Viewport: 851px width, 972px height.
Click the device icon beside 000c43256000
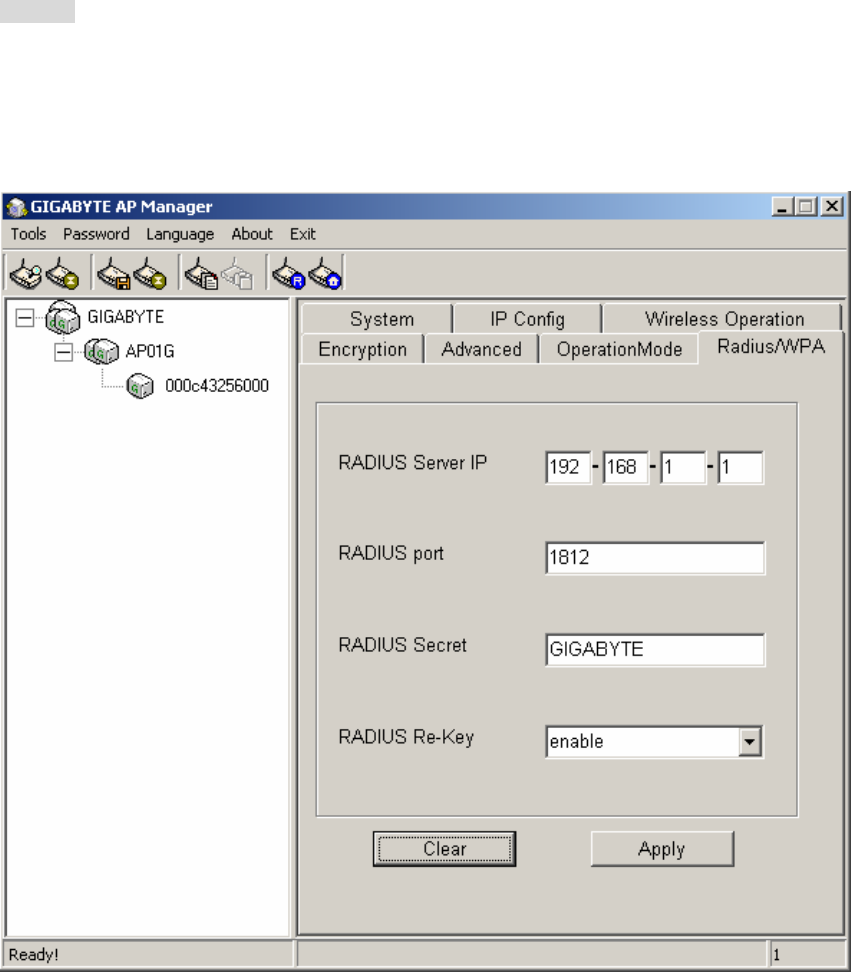140,386
